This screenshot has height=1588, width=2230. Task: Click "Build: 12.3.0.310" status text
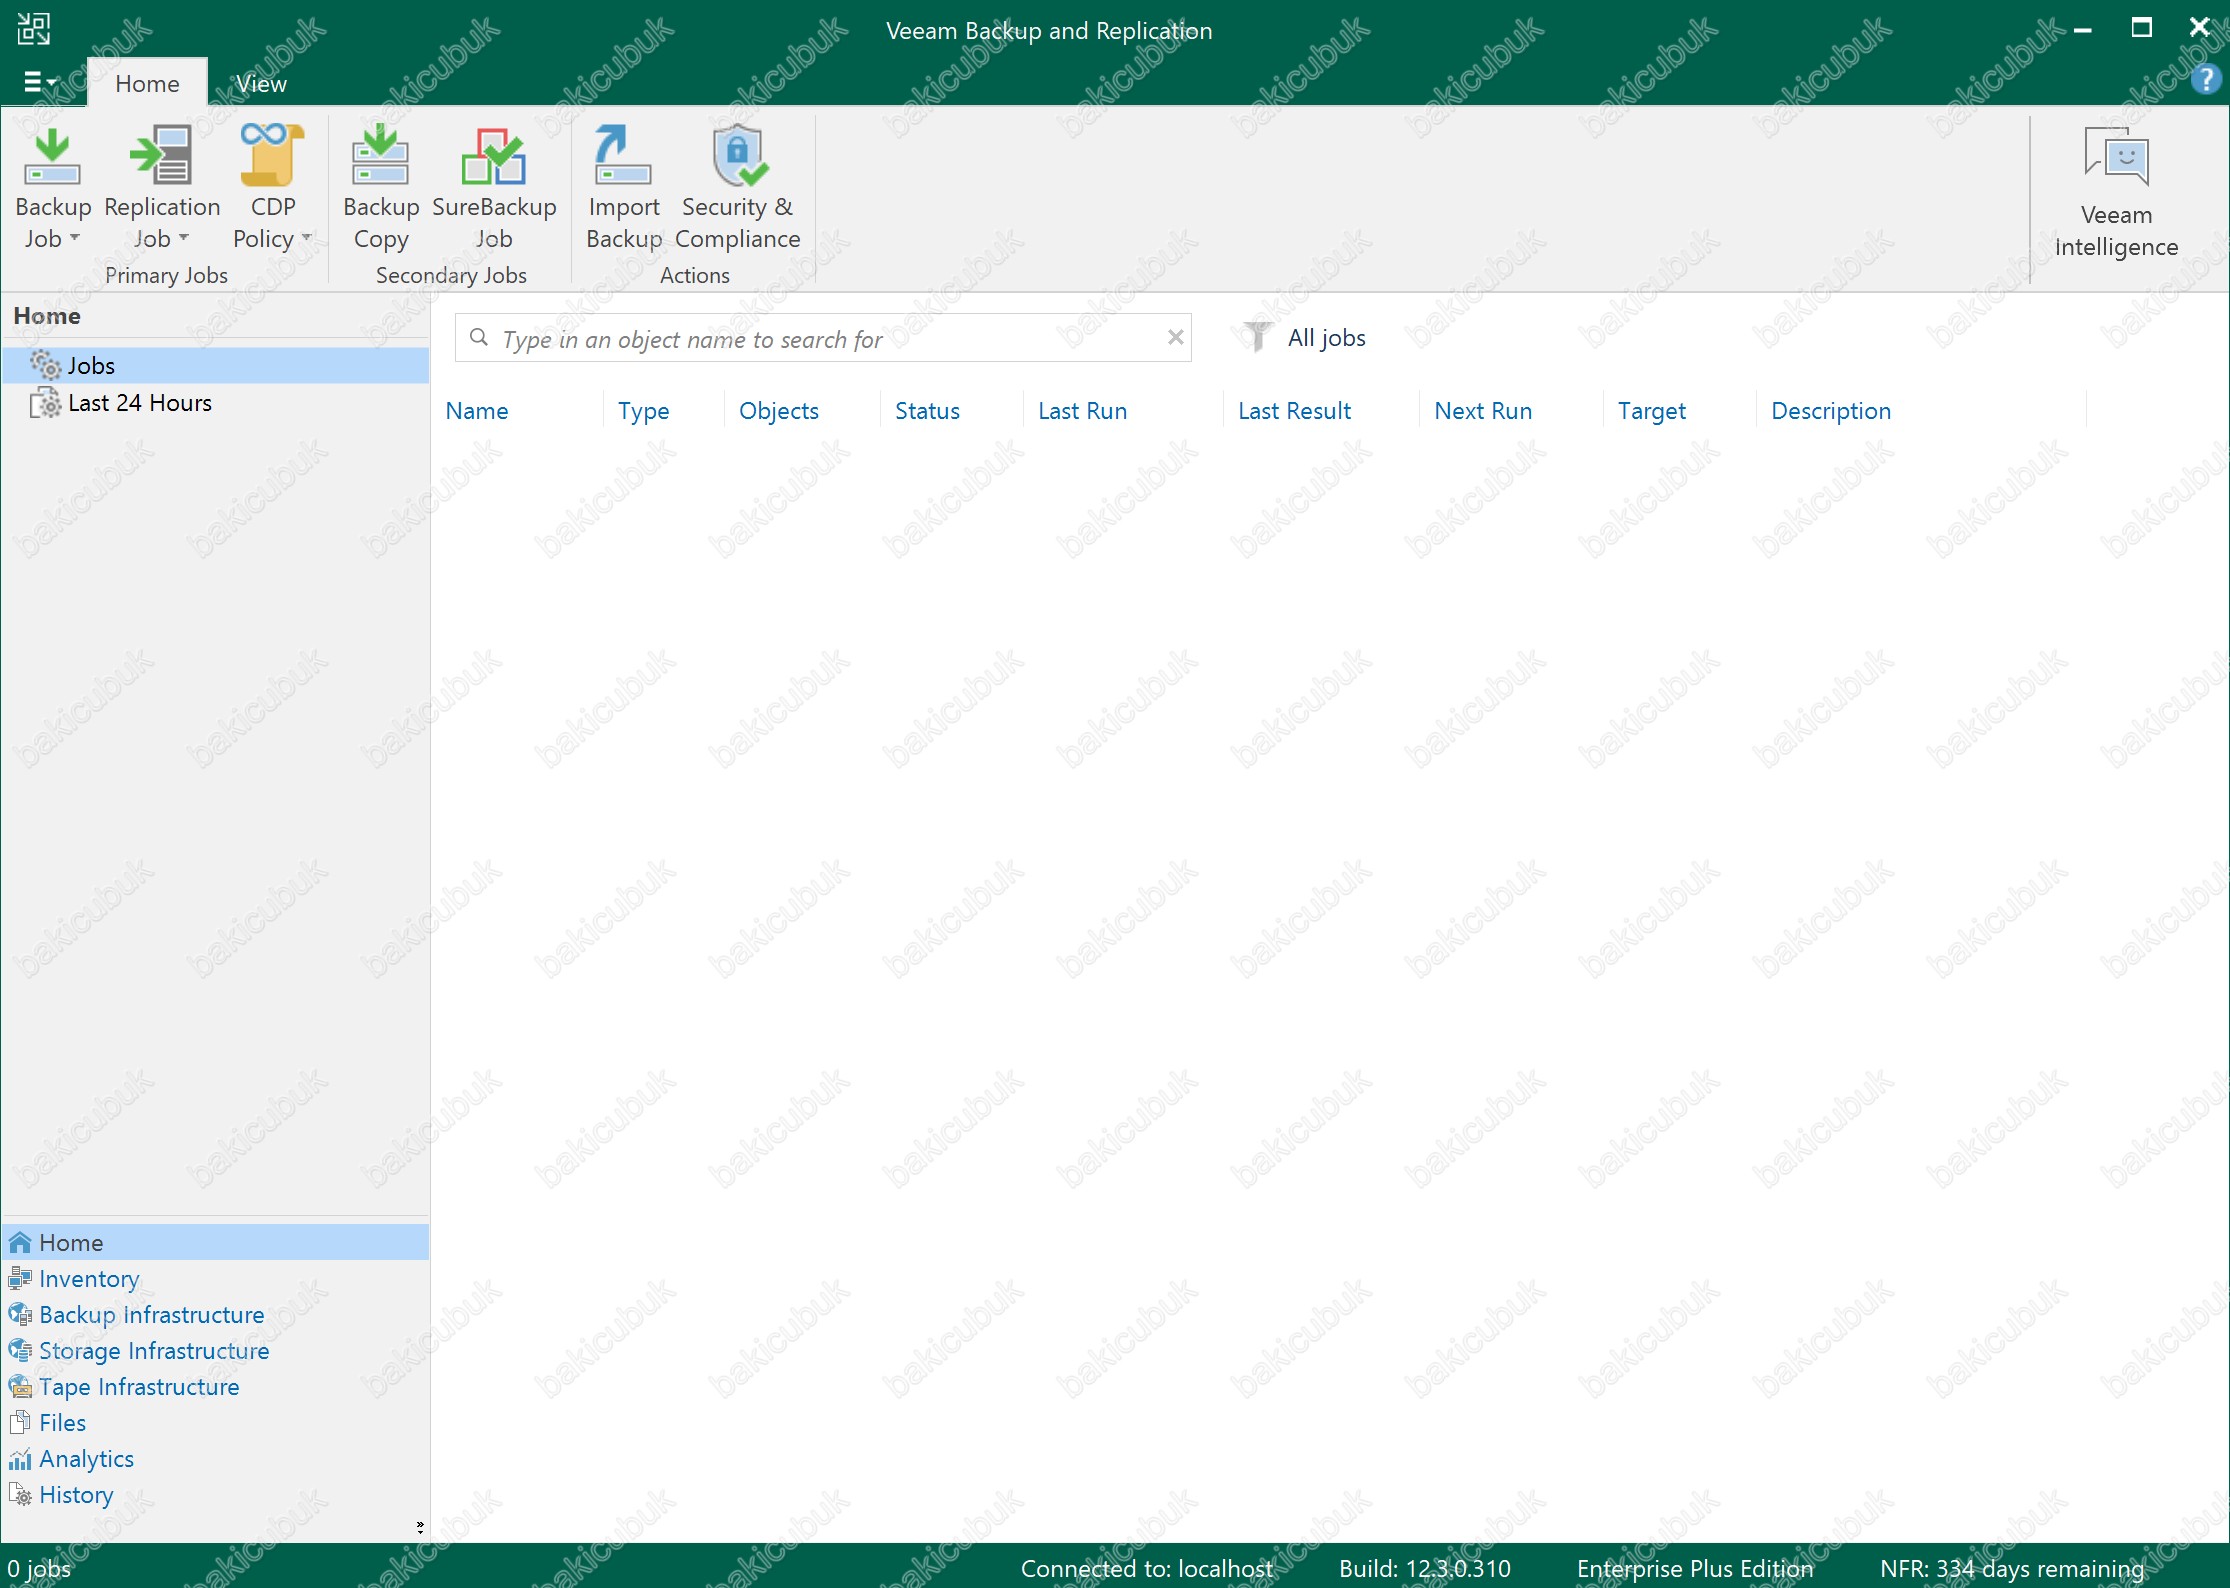point(1425,1568)
